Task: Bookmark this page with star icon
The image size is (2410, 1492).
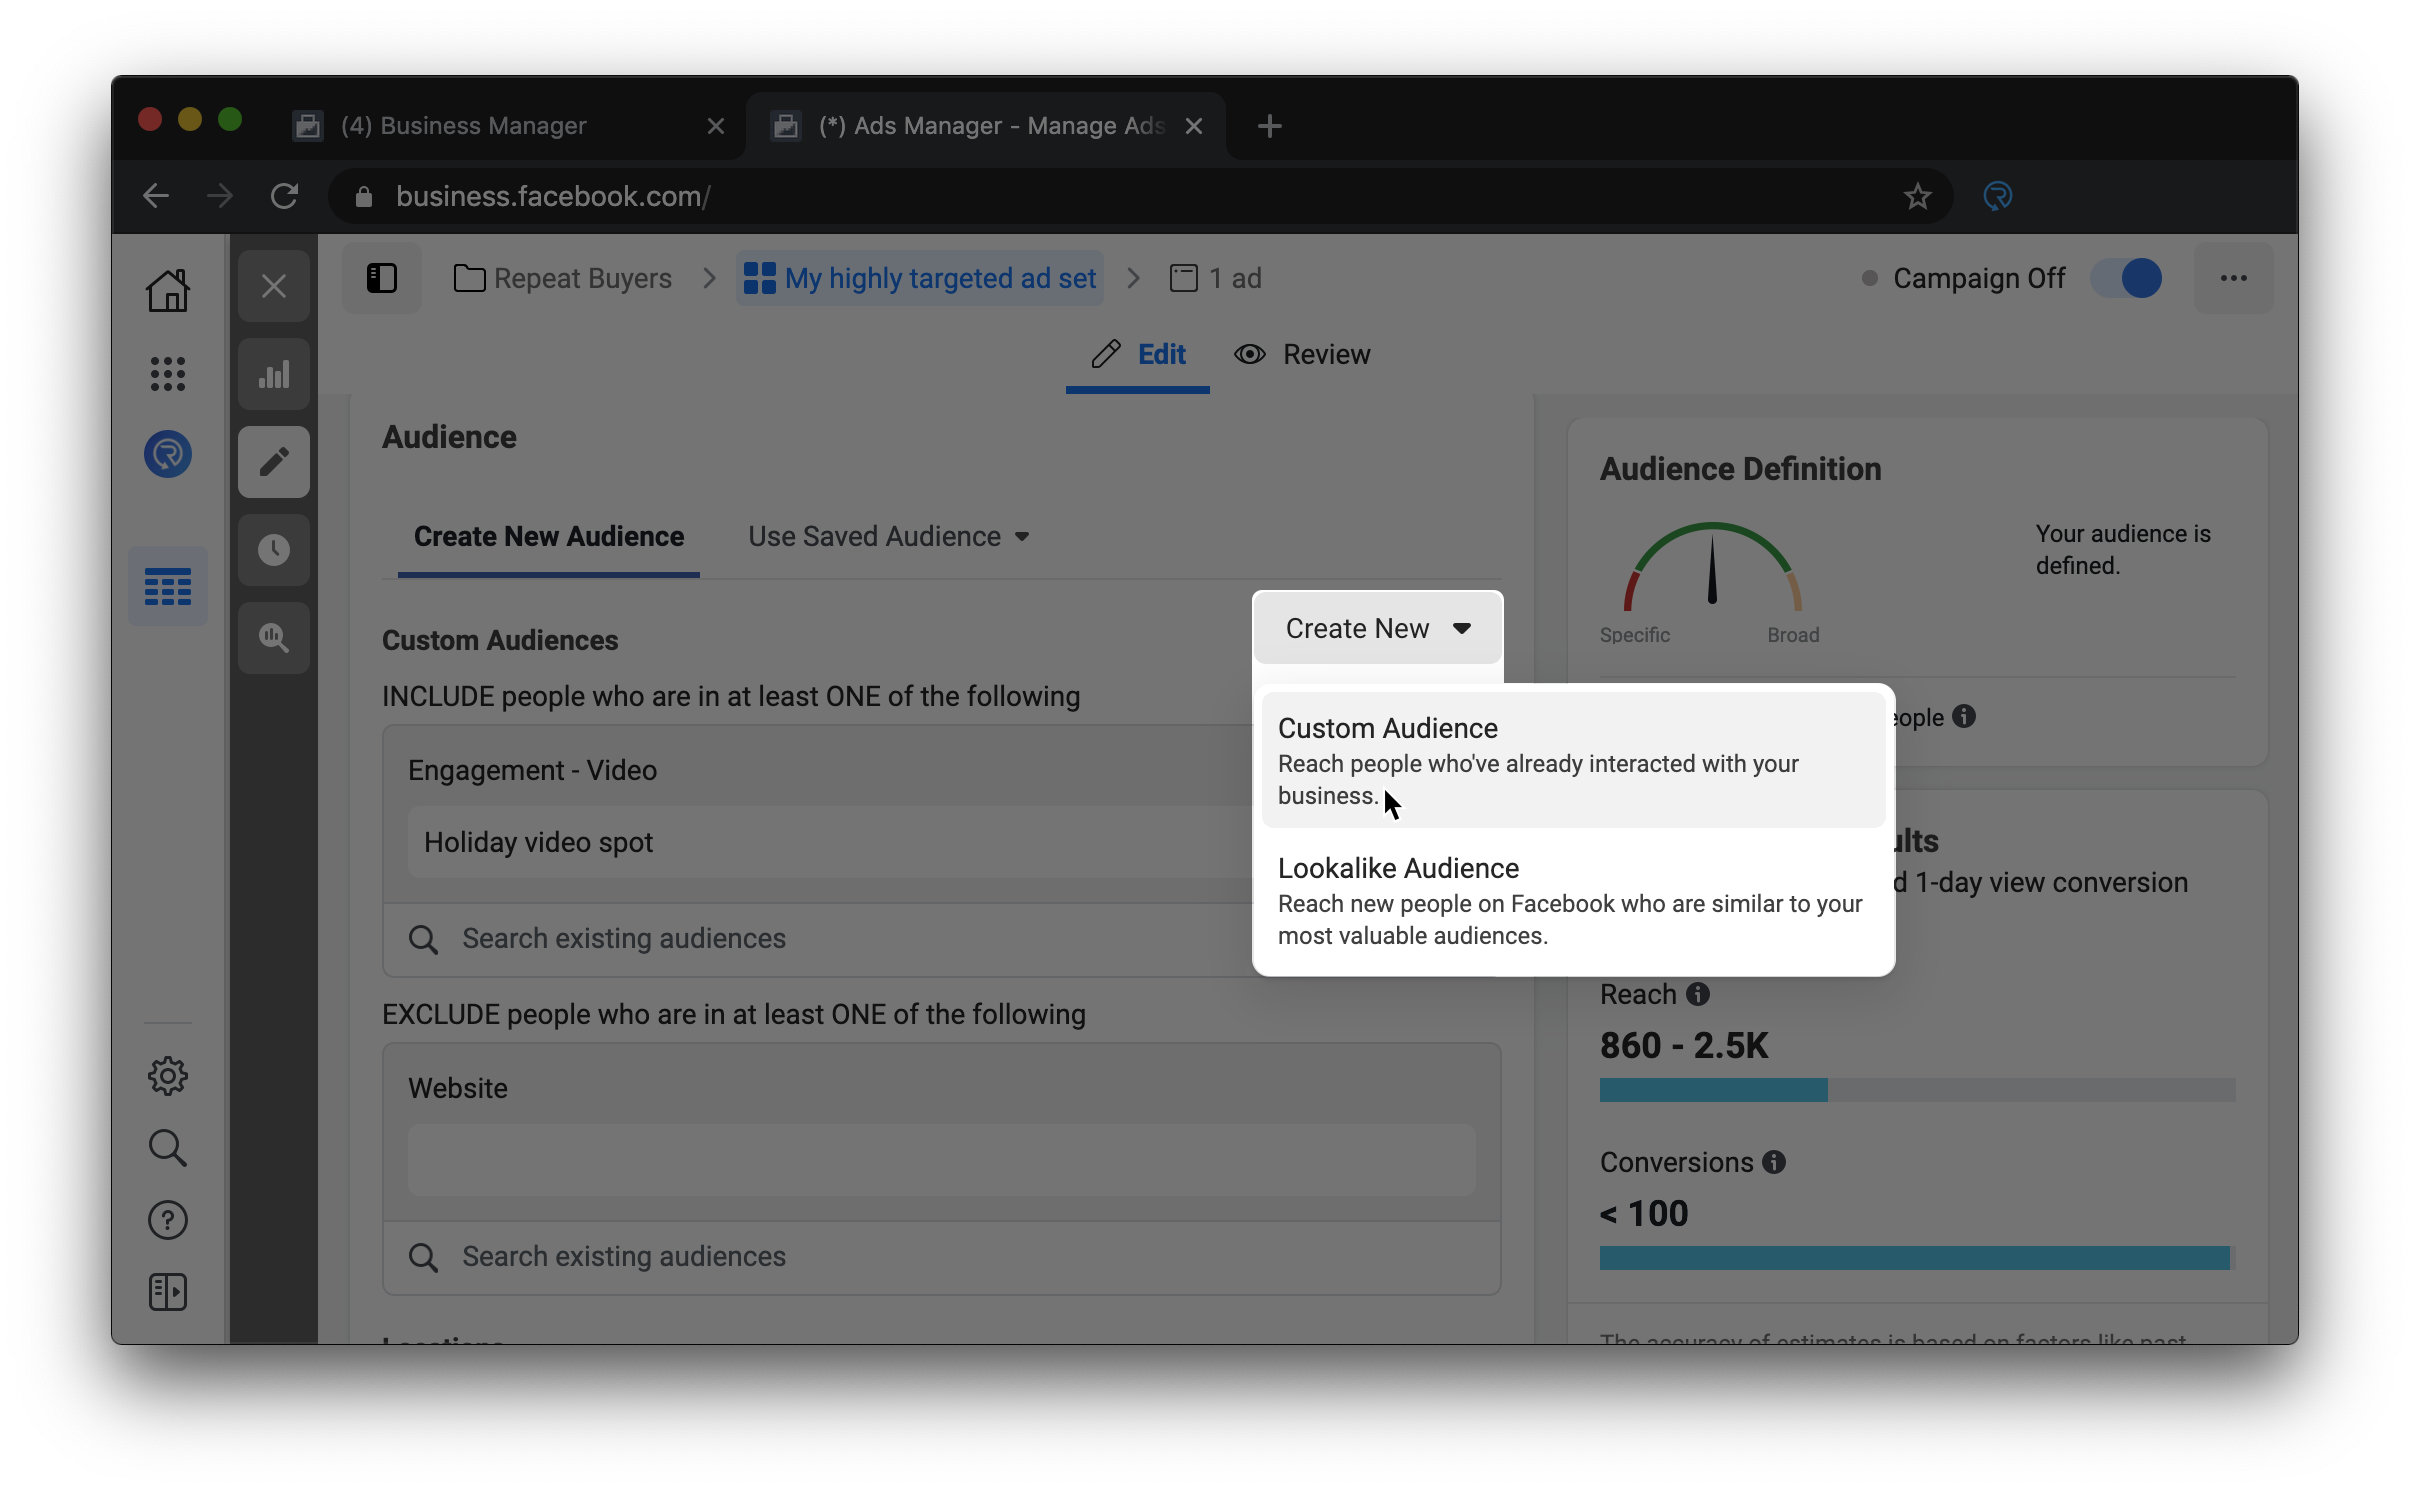Action: click(1917, 196)
